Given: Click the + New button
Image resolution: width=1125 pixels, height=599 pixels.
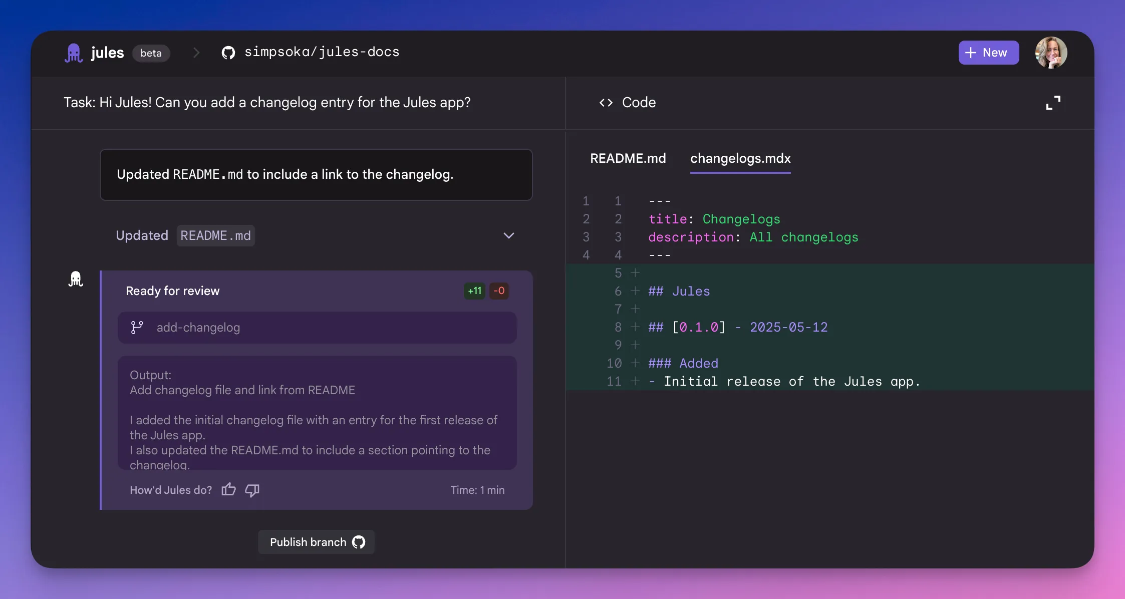Looking at the screenshot, I should [x=988, y=52].
